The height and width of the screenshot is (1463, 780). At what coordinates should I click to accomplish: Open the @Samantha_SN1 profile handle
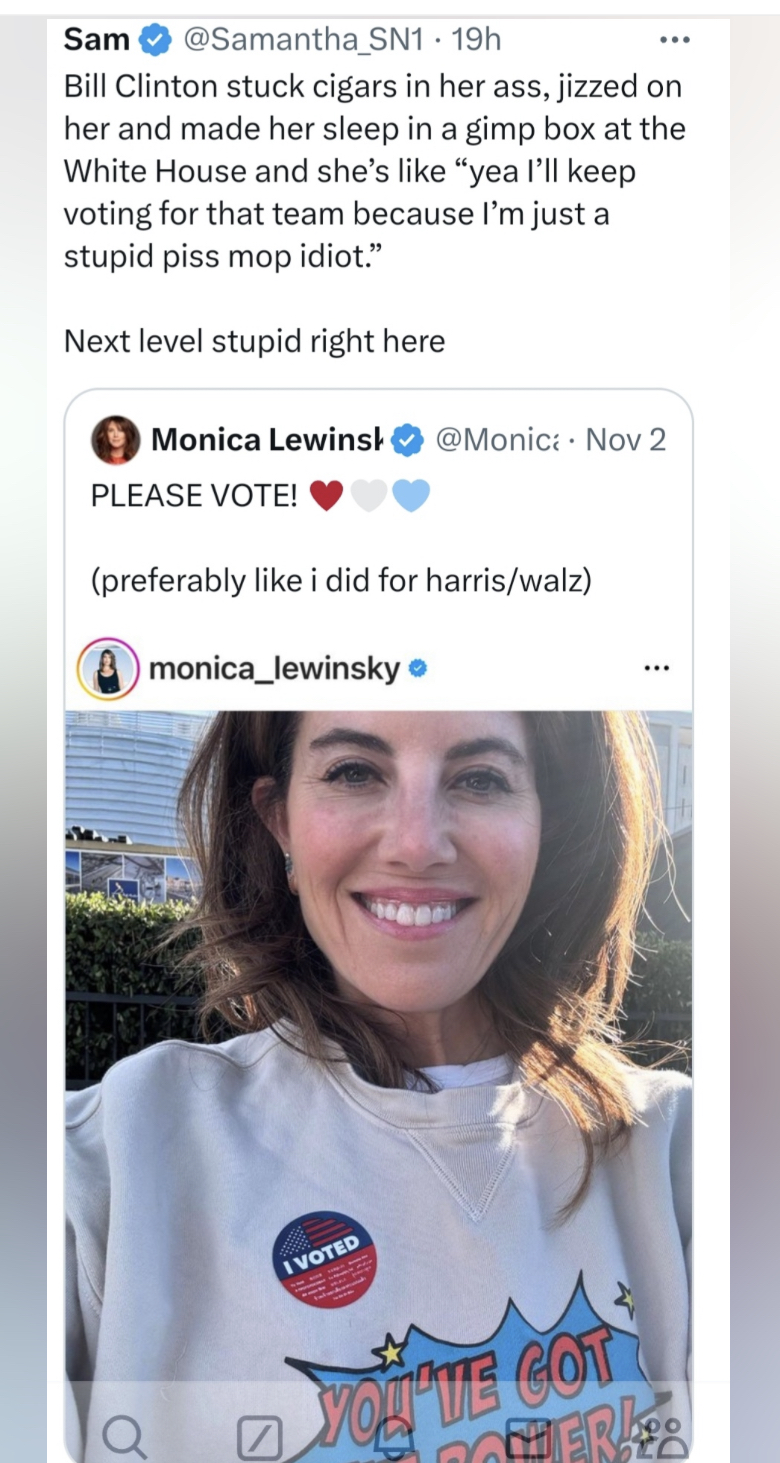[x=304, y=40]
